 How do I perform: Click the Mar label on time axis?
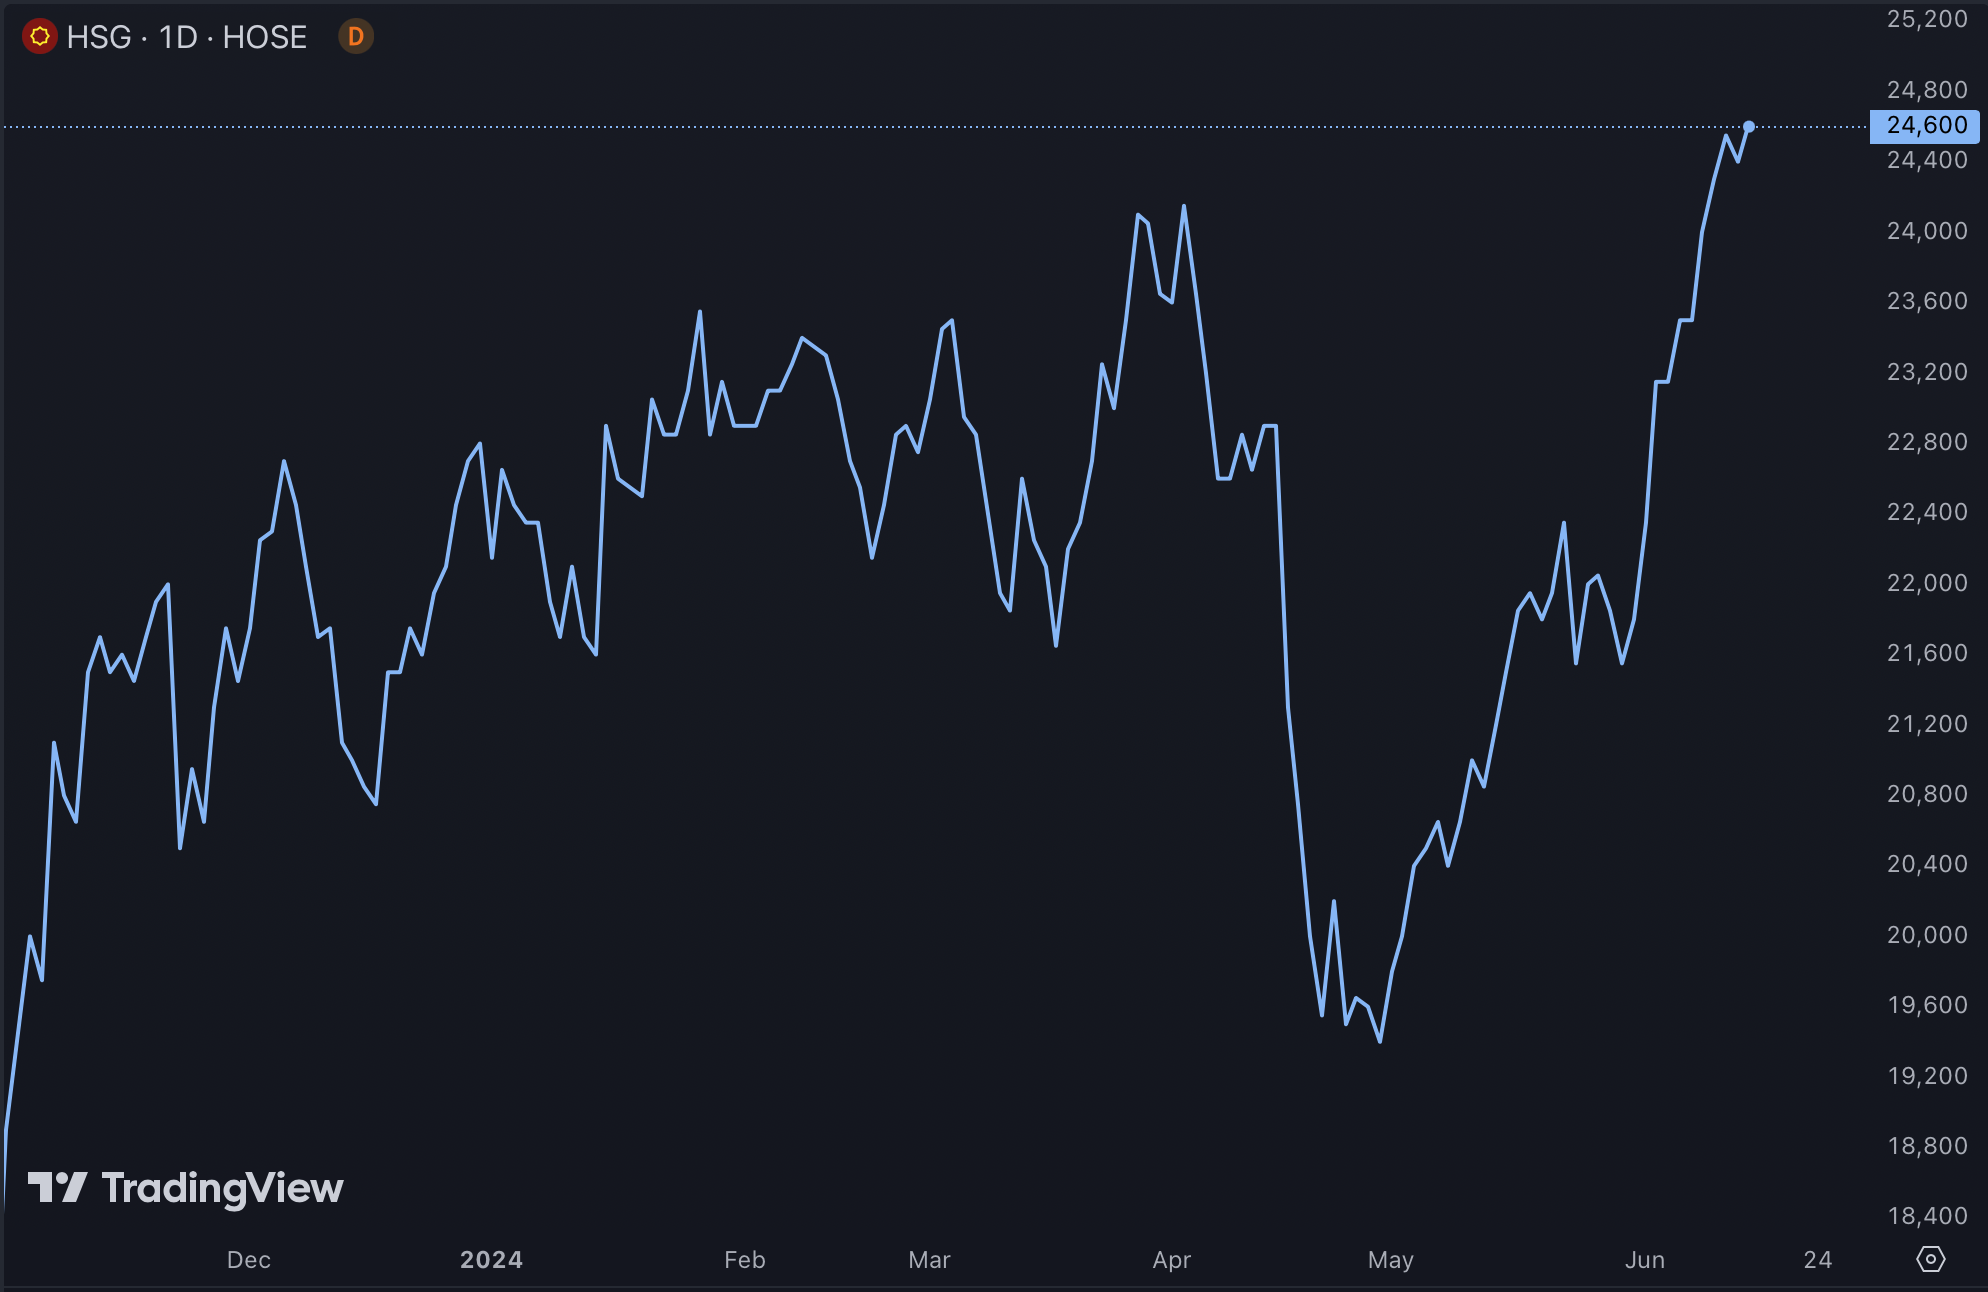[x=929, y=1260]
